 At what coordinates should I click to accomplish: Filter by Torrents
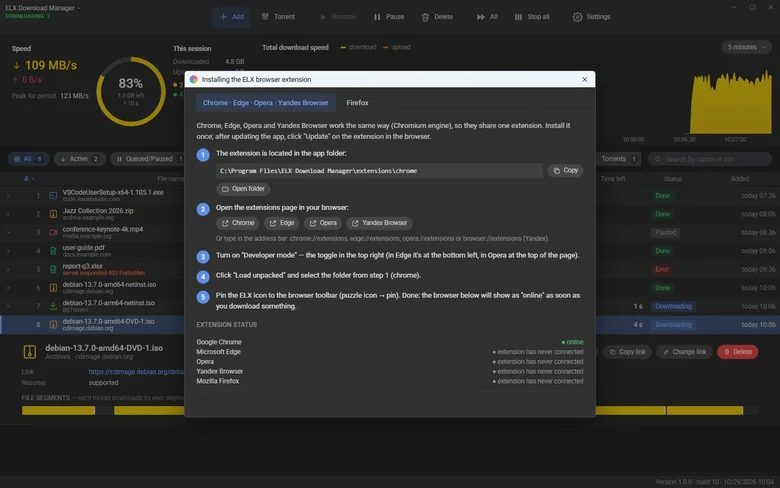(618, 159)
